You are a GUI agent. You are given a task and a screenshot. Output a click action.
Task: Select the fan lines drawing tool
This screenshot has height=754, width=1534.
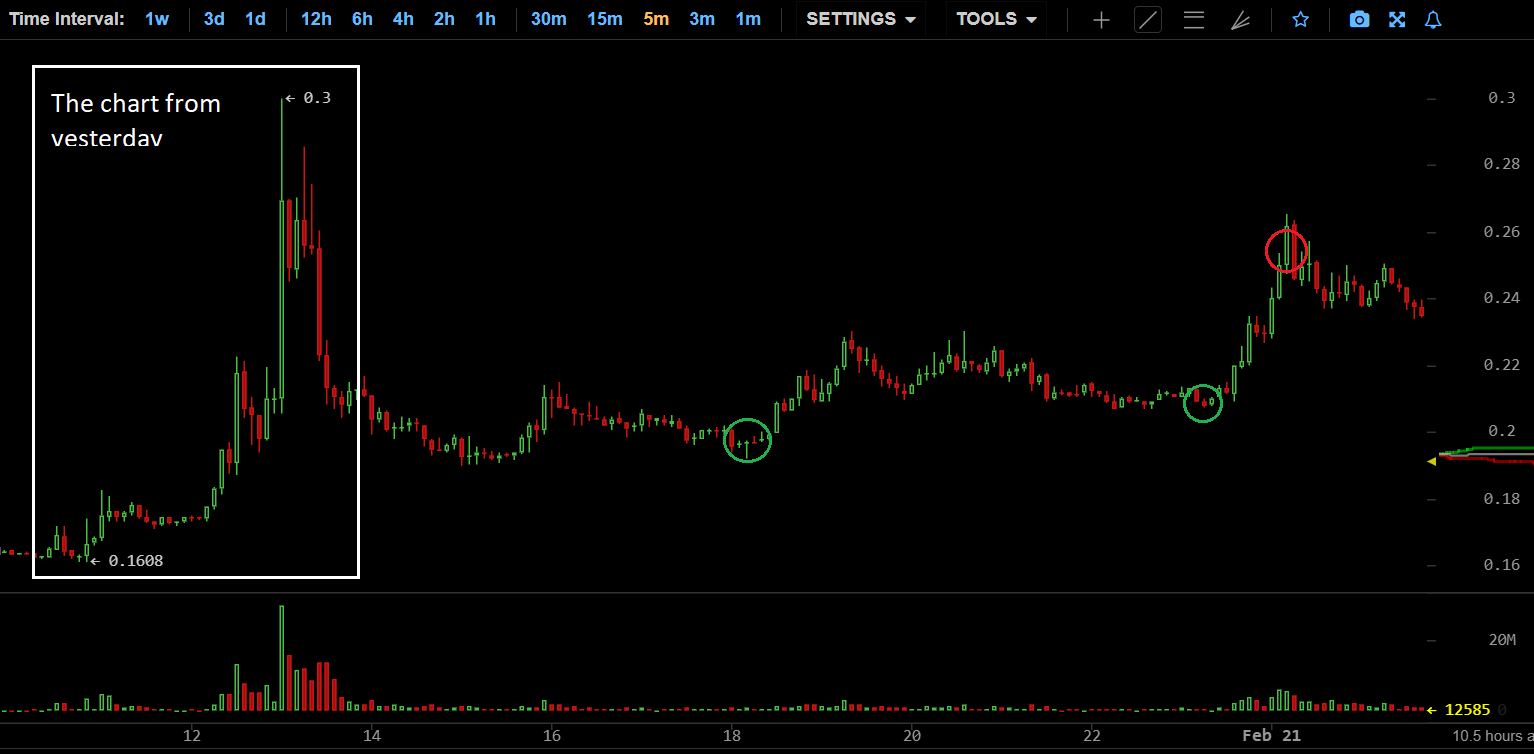pos(1240,20)
